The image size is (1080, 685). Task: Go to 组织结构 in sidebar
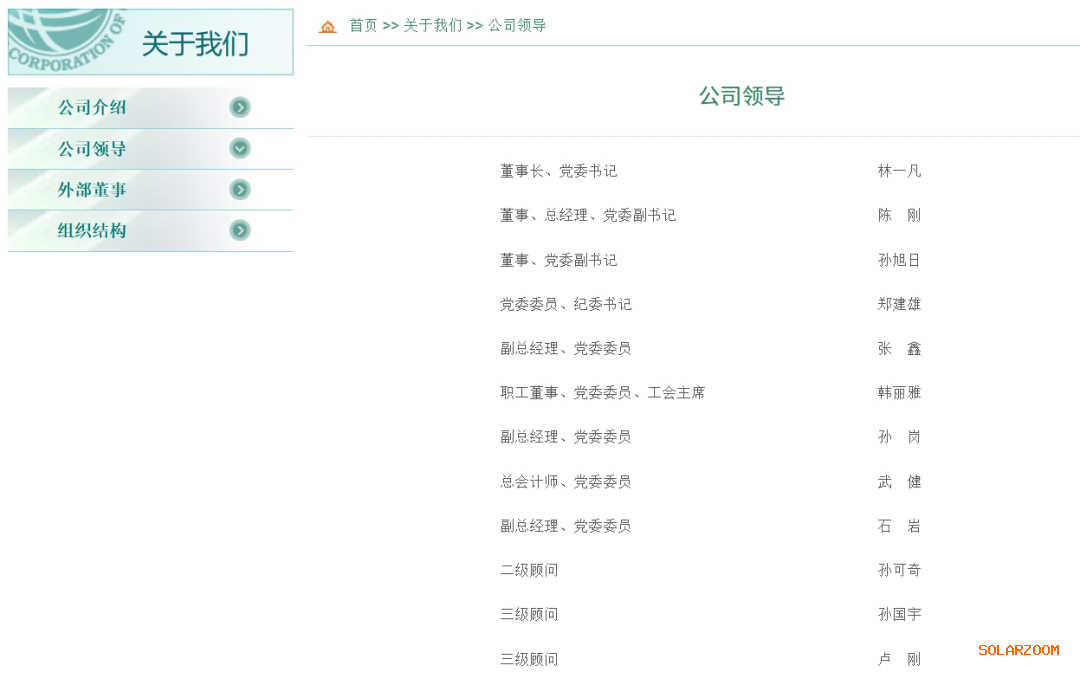92,231
